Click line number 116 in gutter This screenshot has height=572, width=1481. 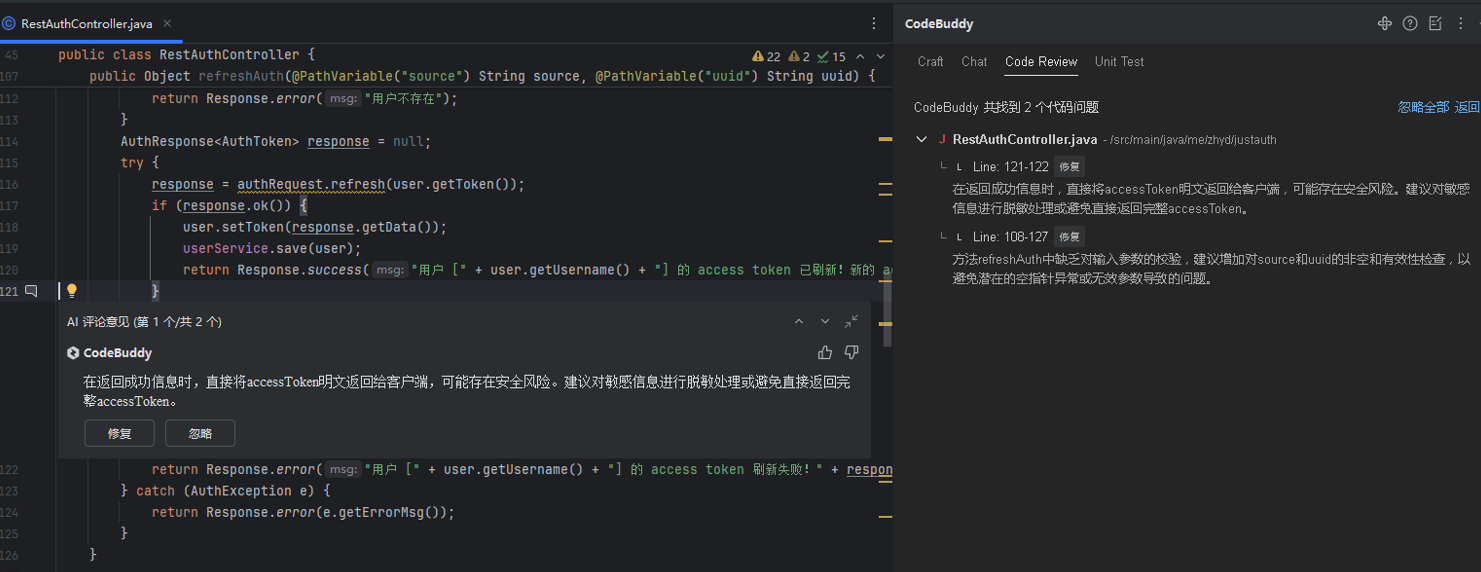pyautogui.click(x=10, y=185)
